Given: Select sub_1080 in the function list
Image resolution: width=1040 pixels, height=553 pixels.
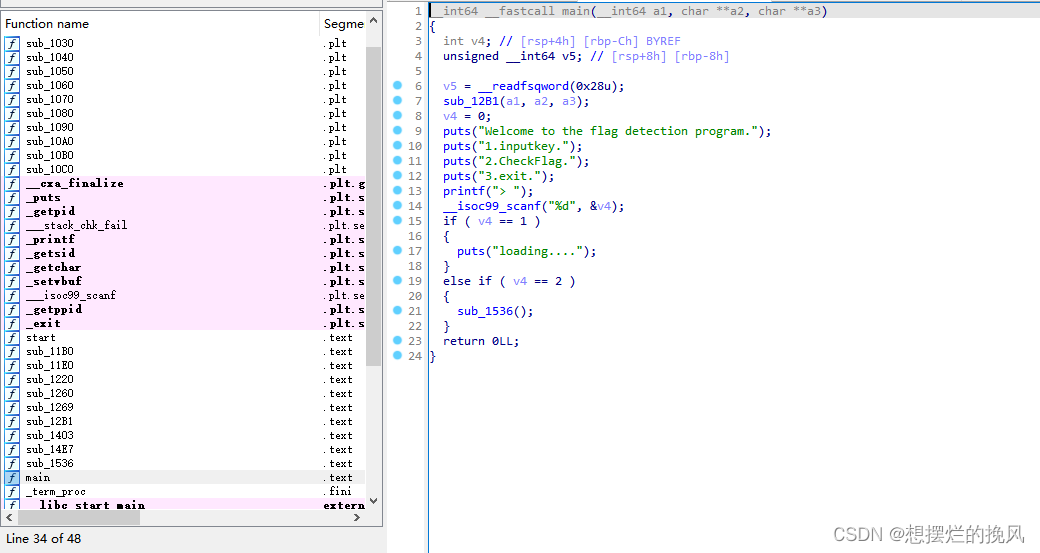Looking at the screenshot, I should pyautogui.click(x=50, y=113).
